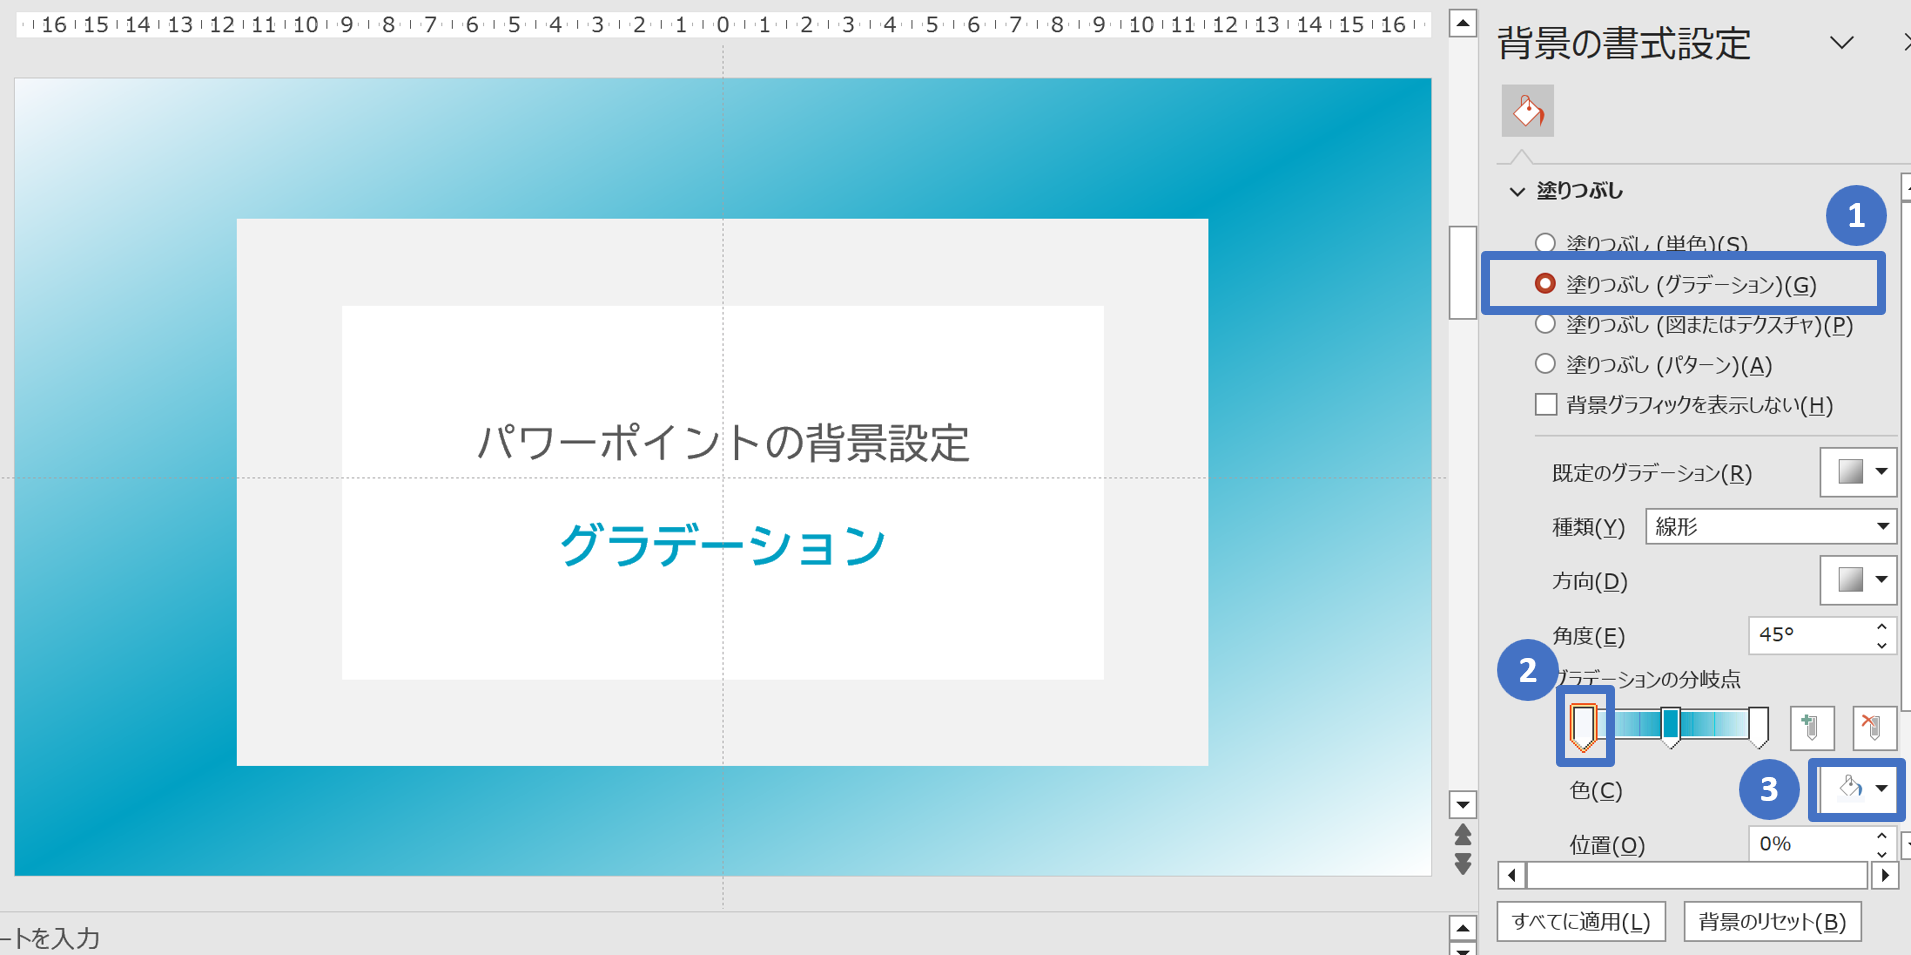Screen dimensions: 1911x955
Task: Select 塗りつぶし (グラデーション) radio button
Action: (x=1545, y=284)
